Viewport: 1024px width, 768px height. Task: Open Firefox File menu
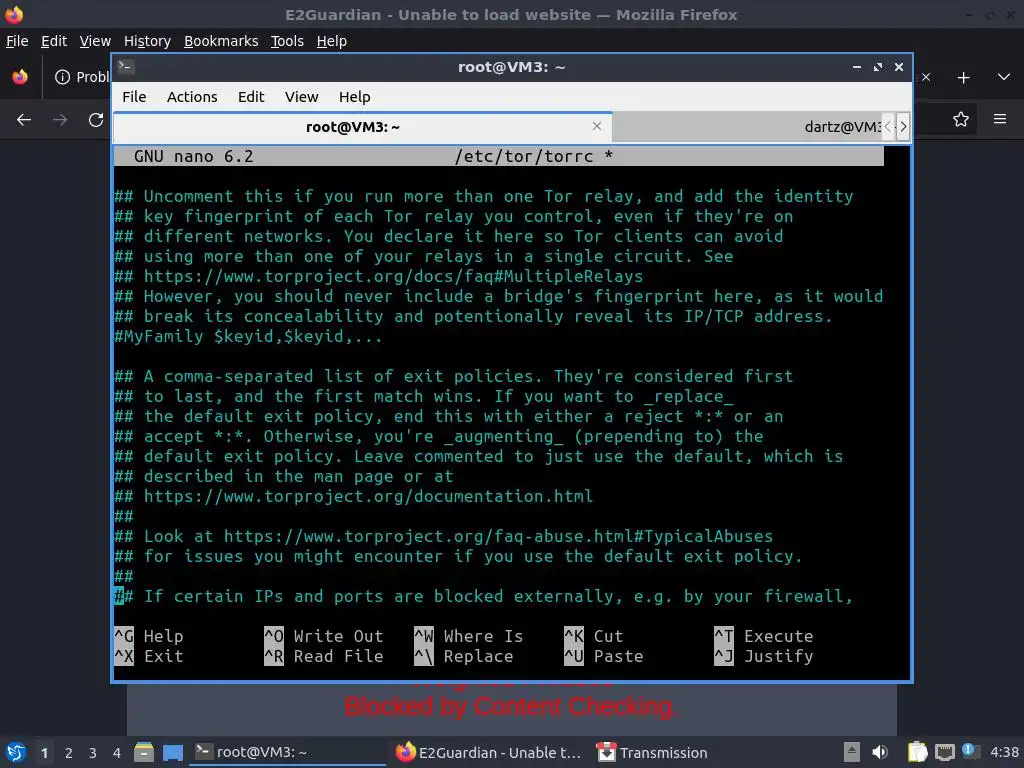(x=17, y=41)
